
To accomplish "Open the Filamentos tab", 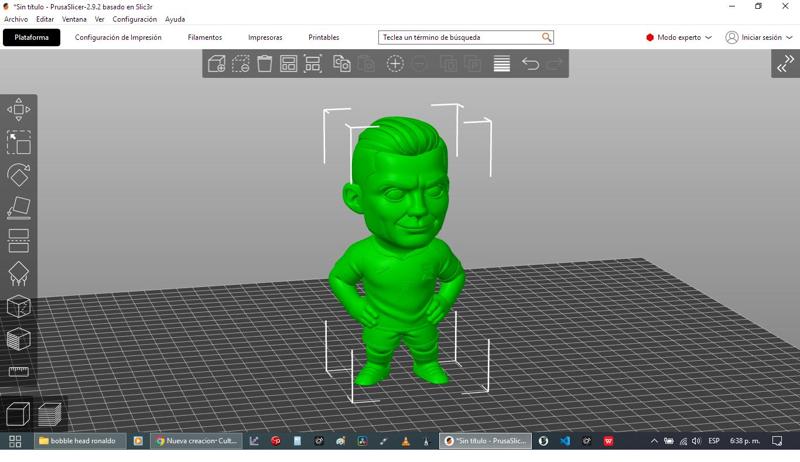I will pos(205,37).
